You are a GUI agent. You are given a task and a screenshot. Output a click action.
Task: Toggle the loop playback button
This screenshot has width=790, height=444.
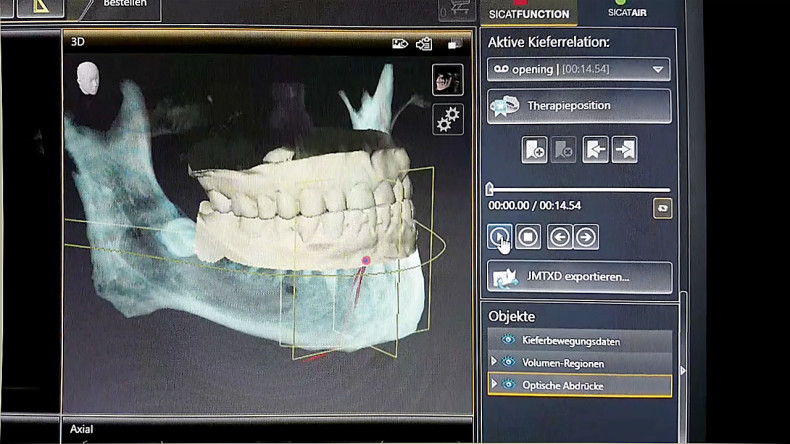[x=663, y=208]
